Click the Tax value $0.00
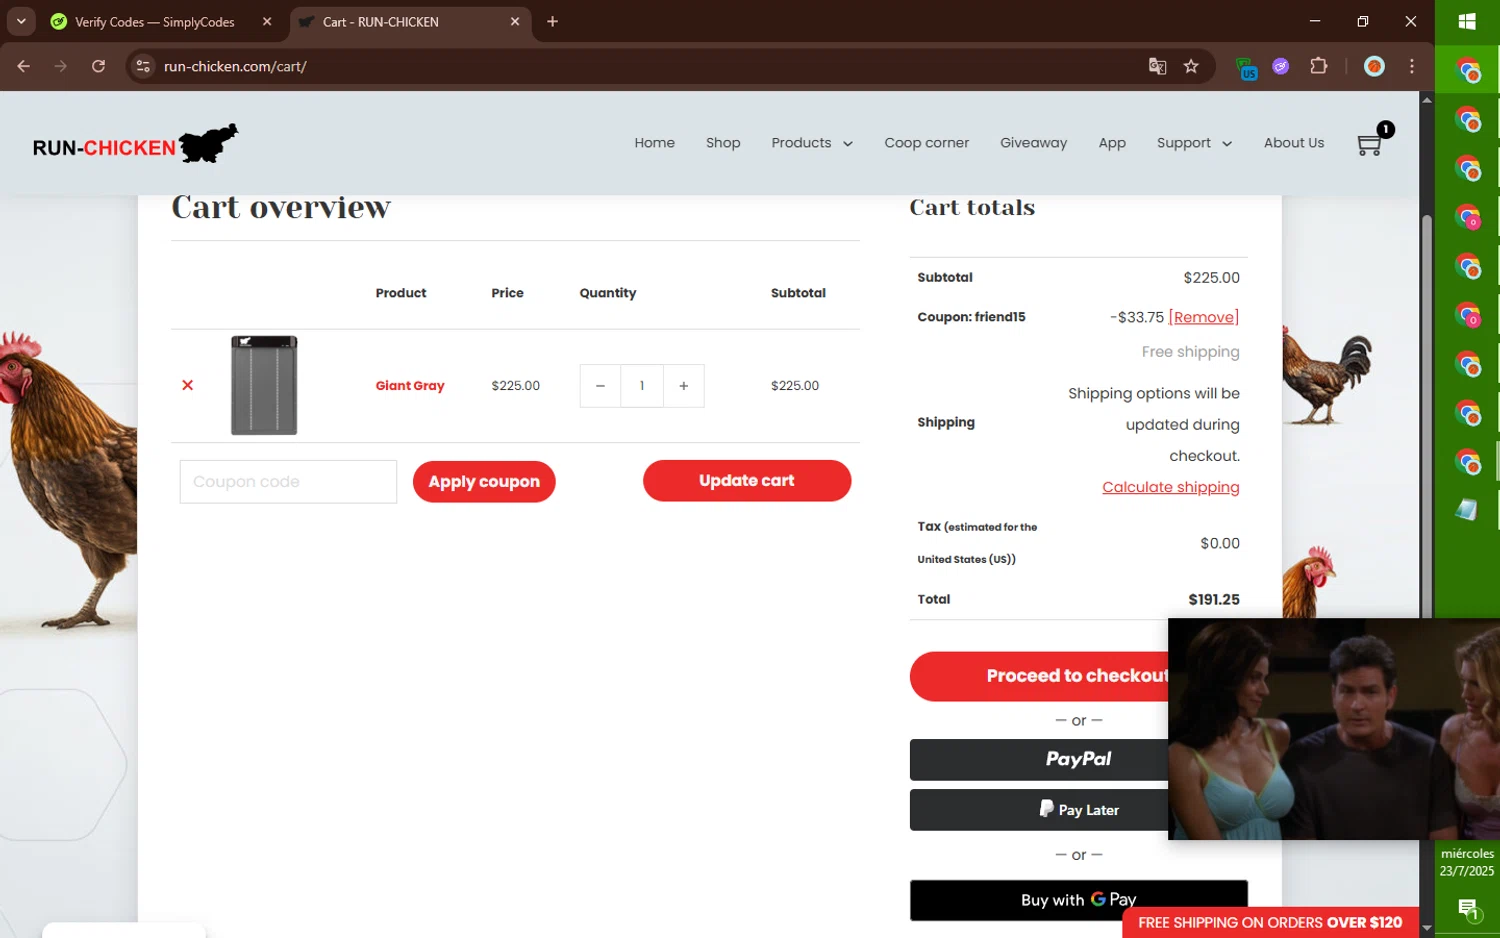This screenshot has width=1500, height=938. [x=1220, y=543]
